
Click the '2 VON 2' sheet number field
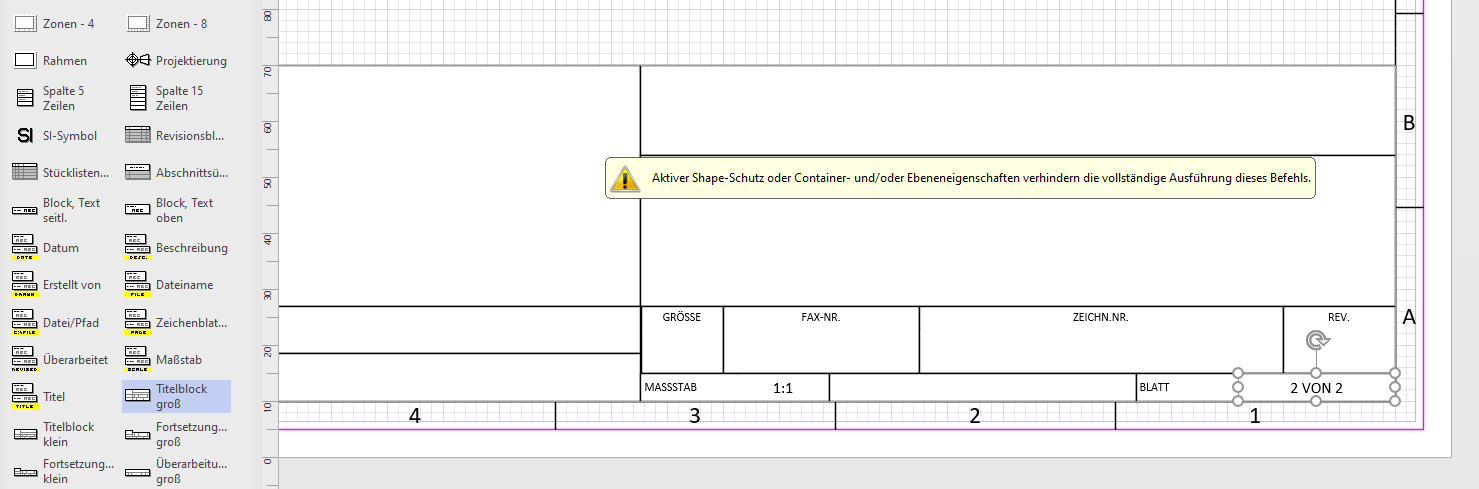1316,388
